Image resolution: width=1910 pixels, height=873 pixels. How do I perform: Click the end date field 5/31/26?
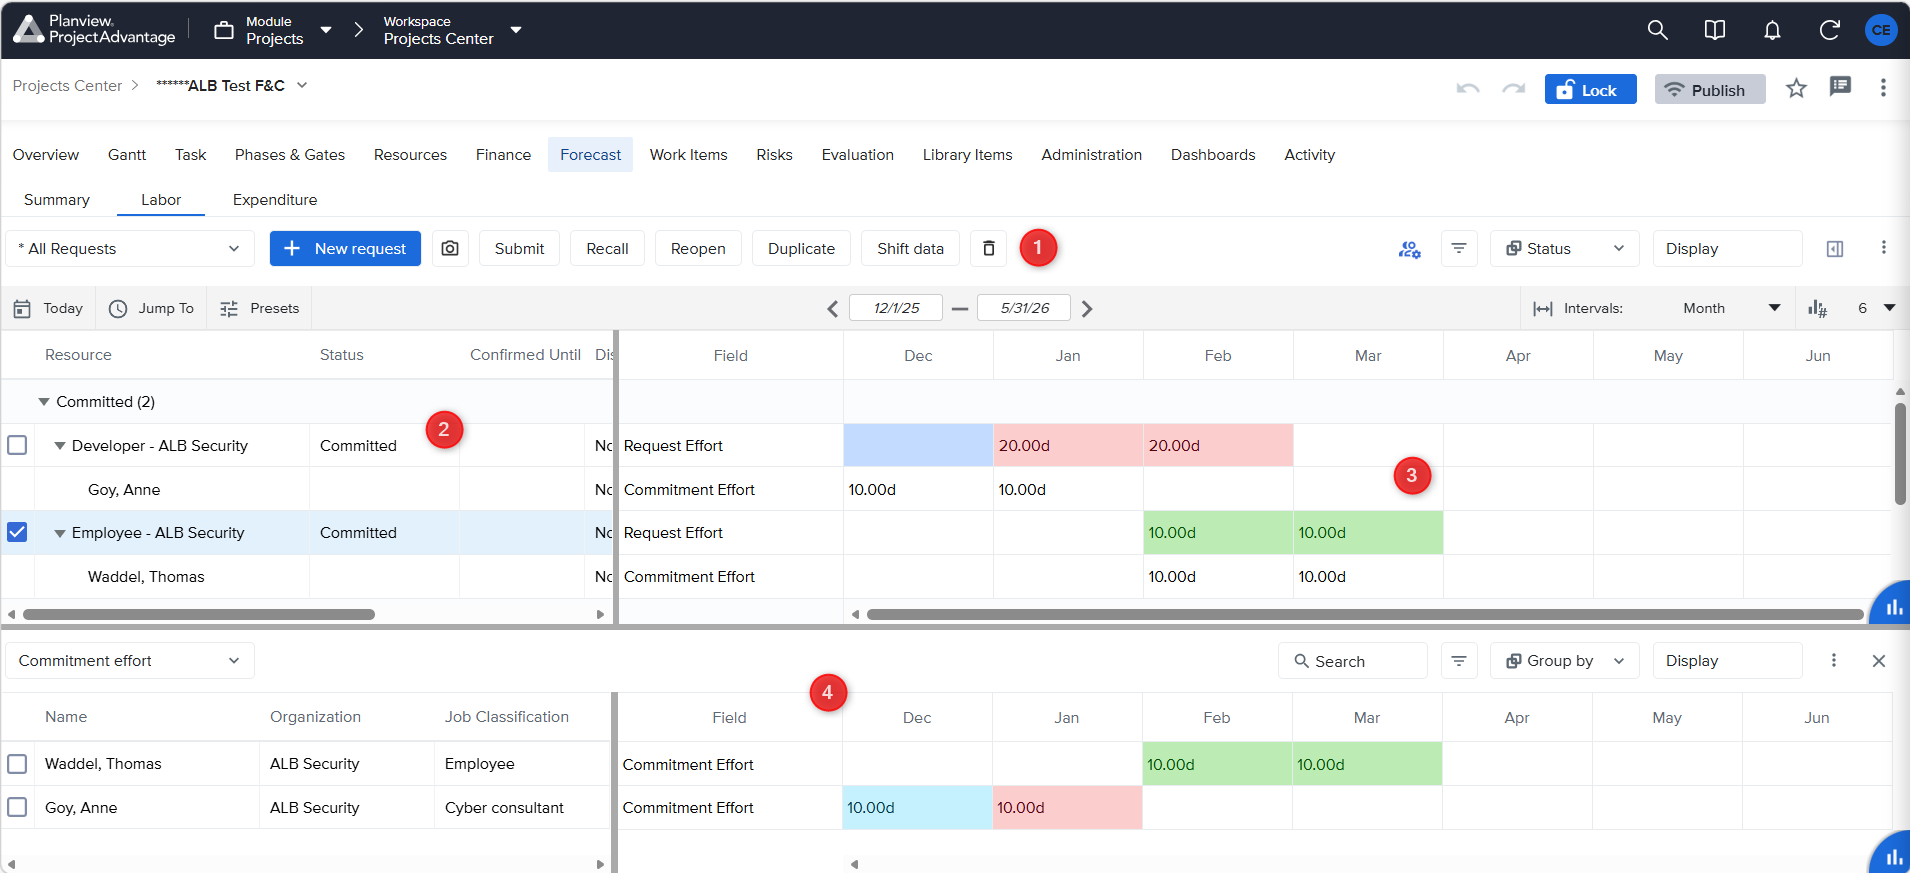pyautogui.click(x=1024, y=308)
